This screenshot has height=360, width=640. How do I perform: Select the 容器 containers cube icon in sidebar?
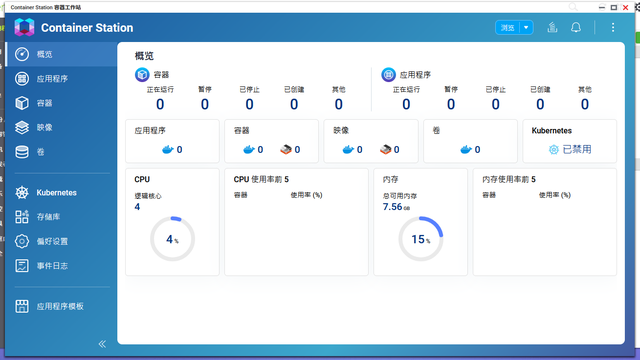(x=22, y=103)
